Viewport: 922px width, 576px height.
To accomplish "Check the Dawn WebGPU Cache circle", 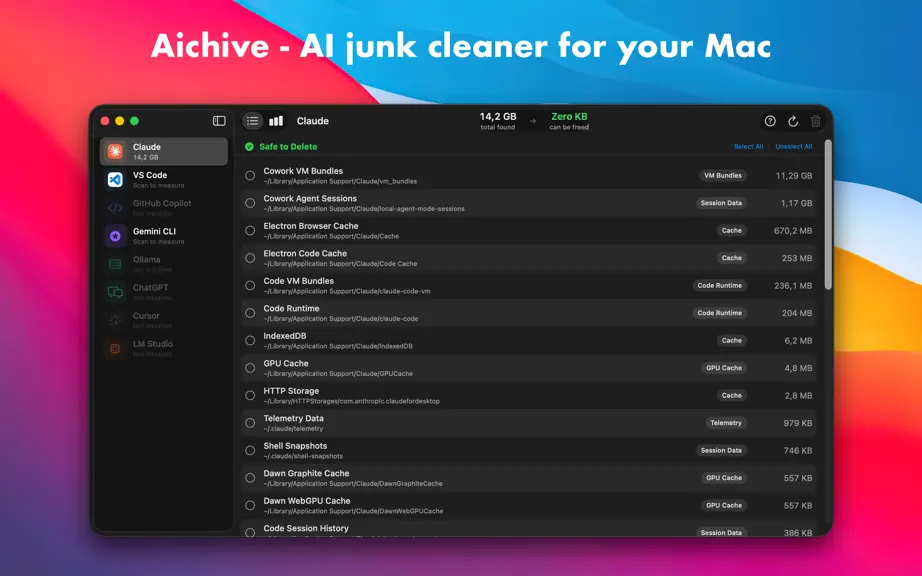I will point(250,505).
